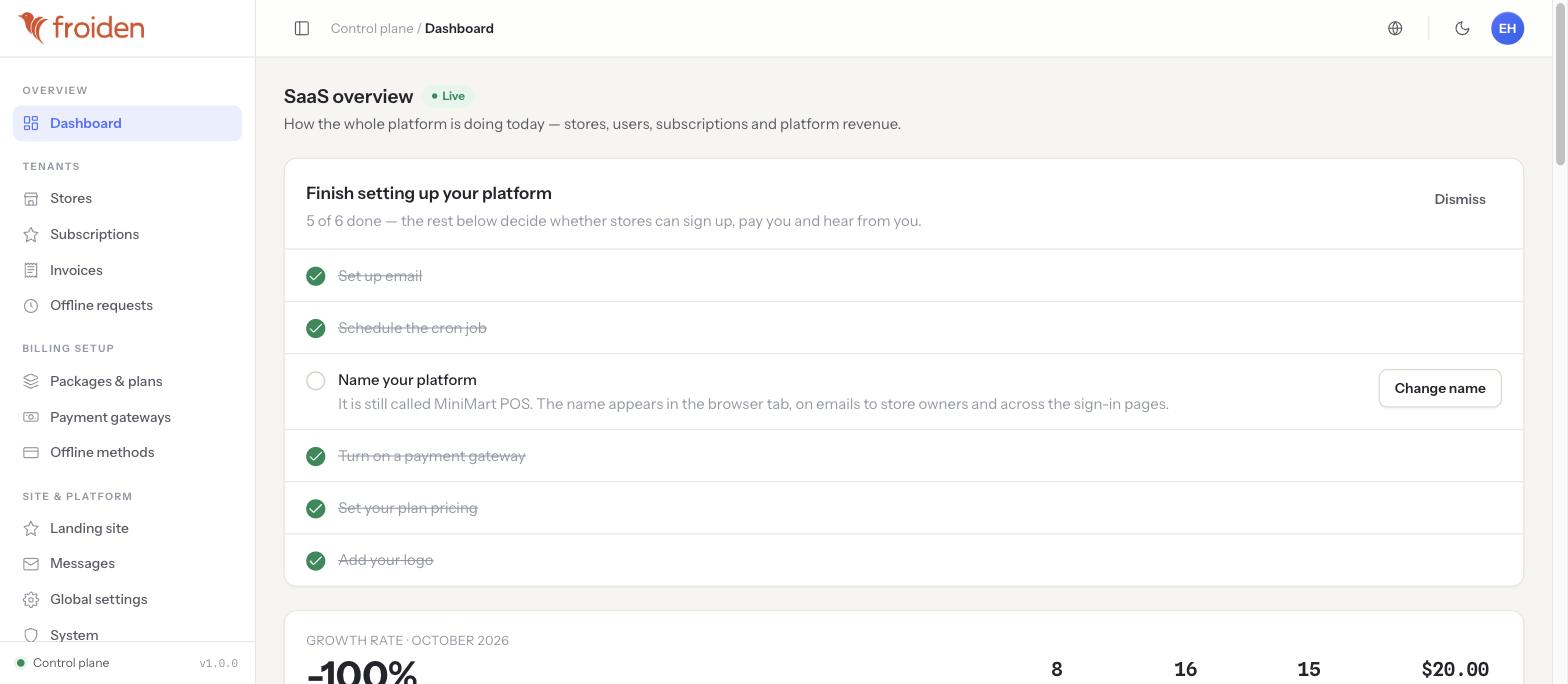Open the EH user avatar menu
Viewport: 1568px width, 684px height.
click(1507, 28)
